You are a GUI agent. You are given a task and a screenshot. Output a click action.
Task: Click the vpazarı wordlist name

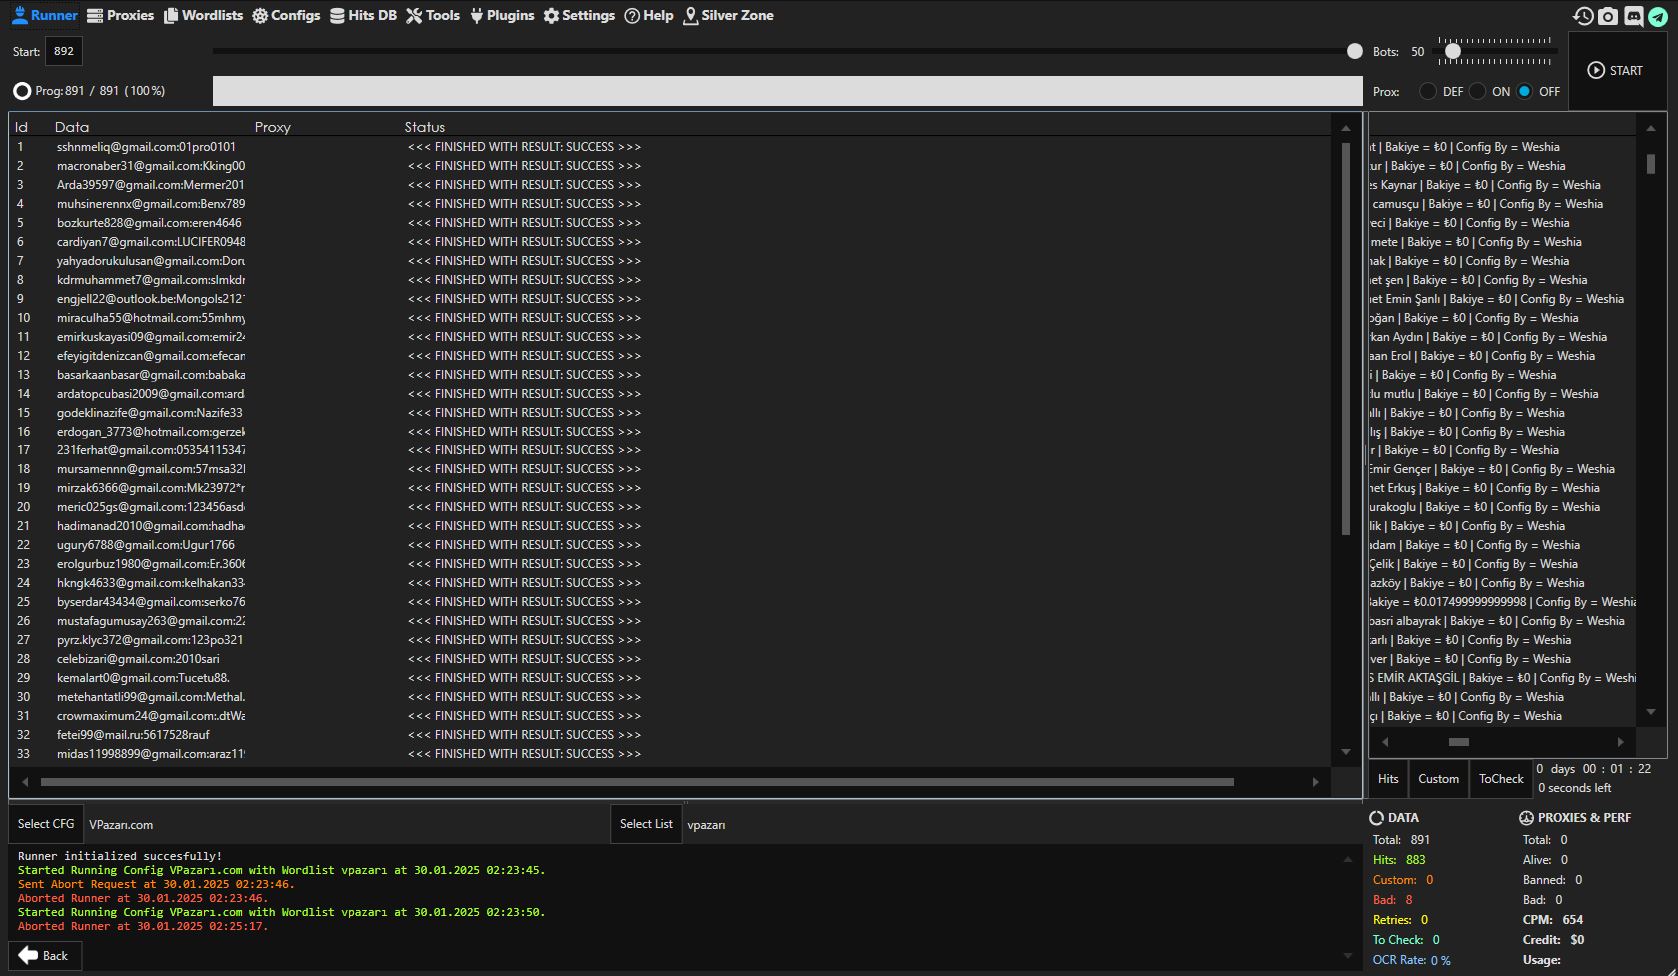pyautogui.click(x=706, y=825)
